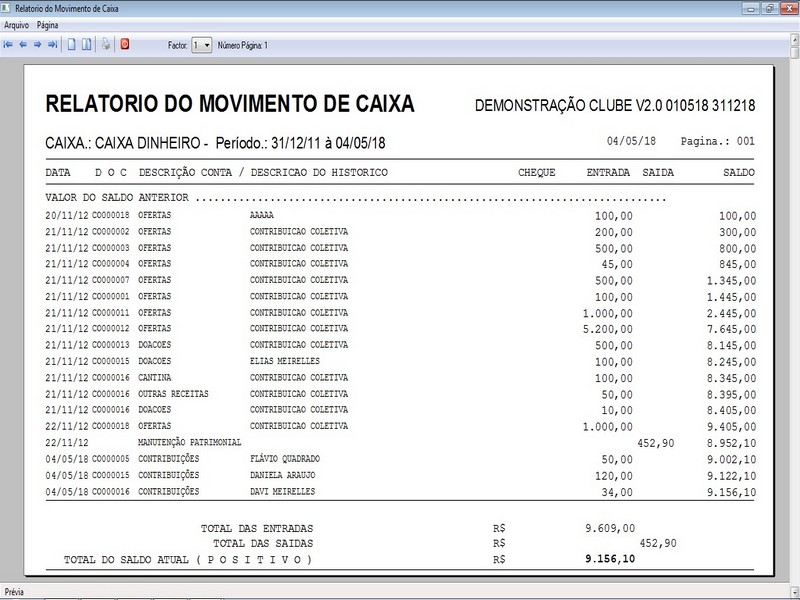Click the DATA column header
The width and height of the screenshot is (800, 600).
point(58,172)
